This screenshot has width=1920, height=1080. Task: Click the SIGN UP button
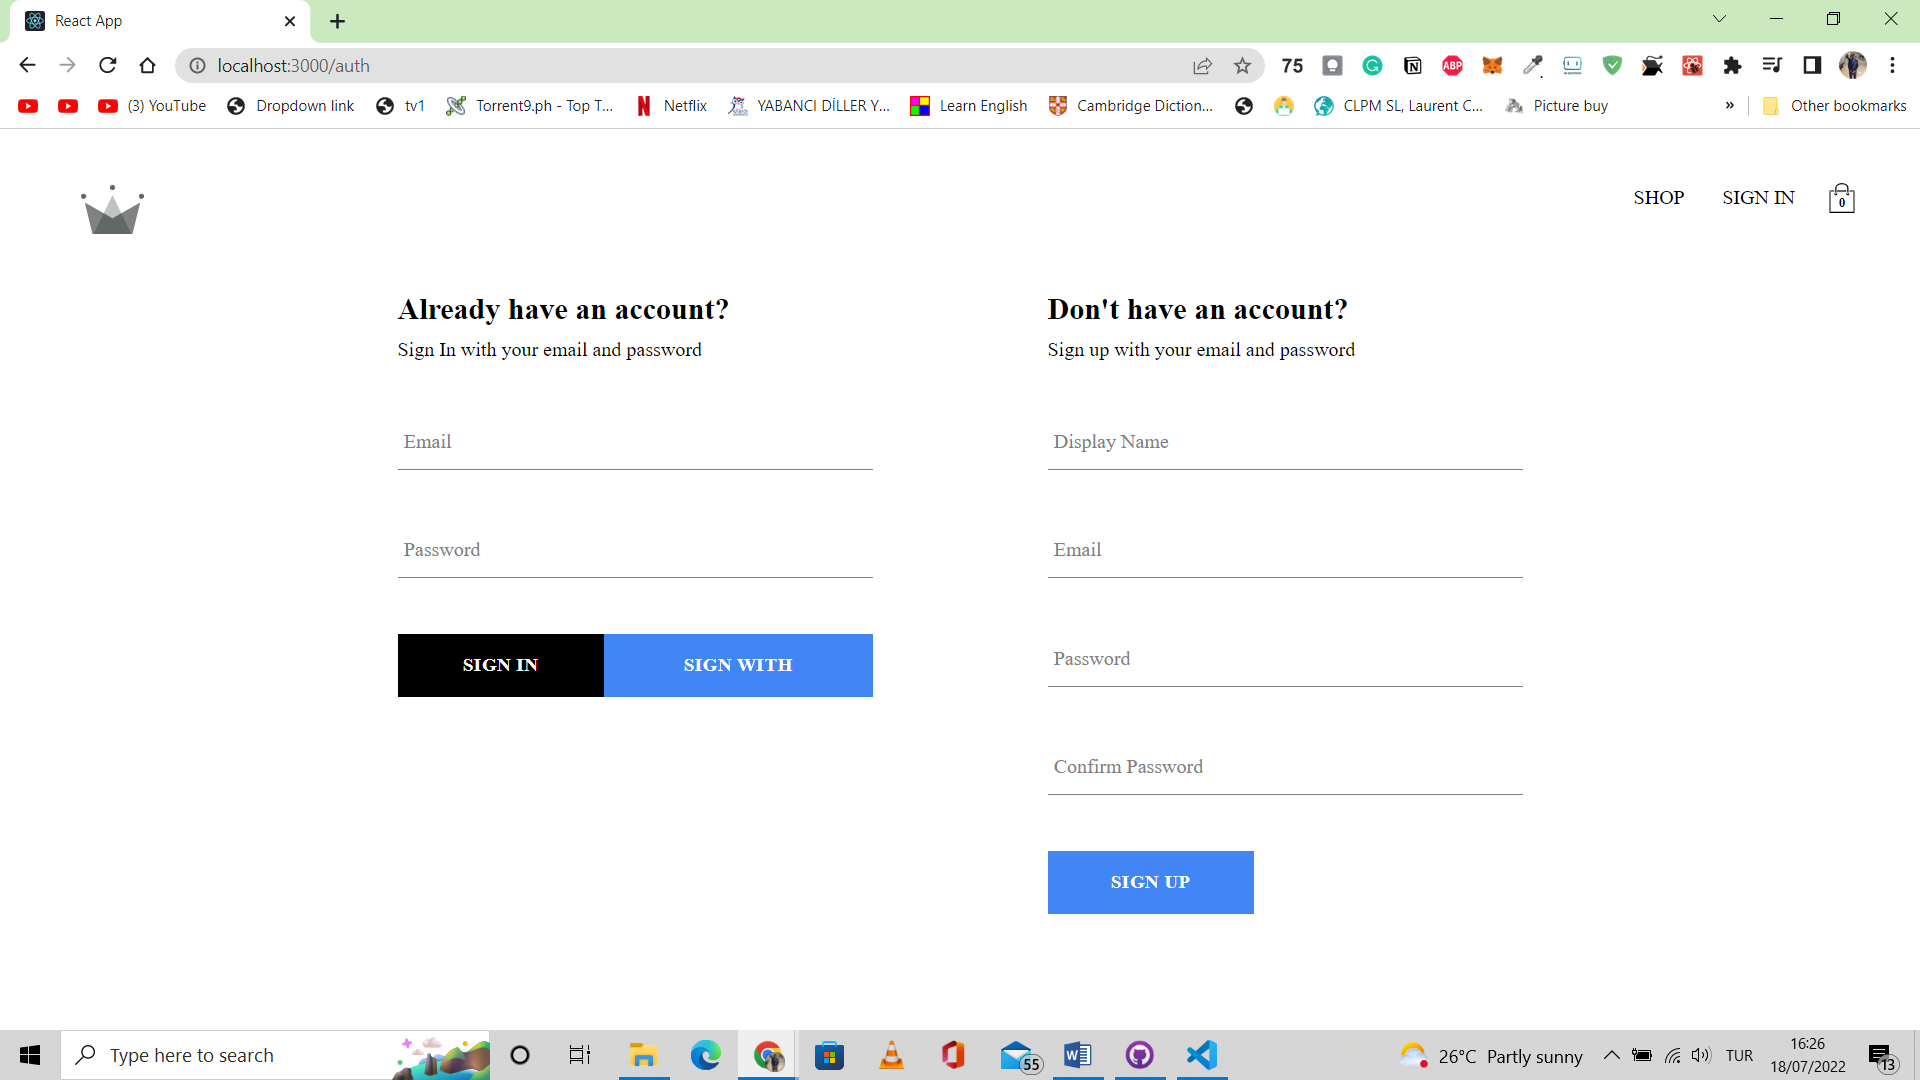click(x=1150, y=882)
